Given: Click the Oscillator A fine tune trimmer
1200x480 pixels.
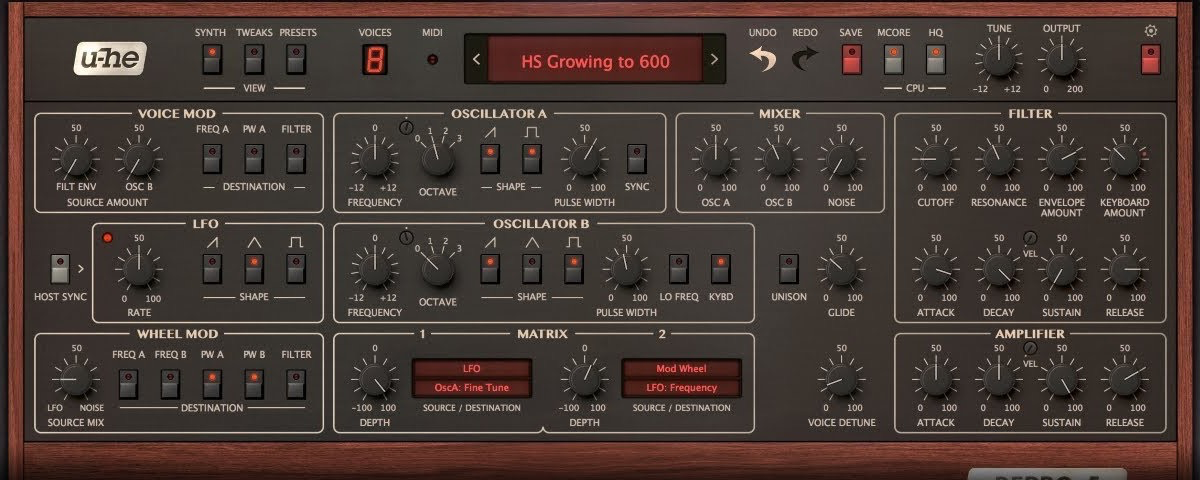Looking at the screenshot, I should (x=405, y=128).
